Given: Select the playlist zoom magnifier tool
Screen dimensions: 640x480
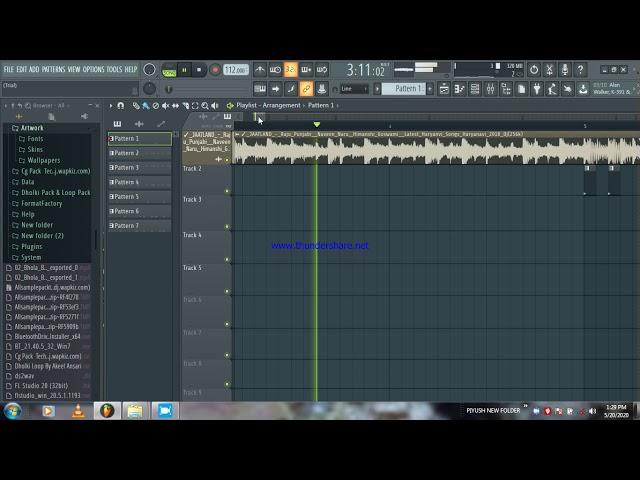Looking at the screenshot, I should [205, 106].
